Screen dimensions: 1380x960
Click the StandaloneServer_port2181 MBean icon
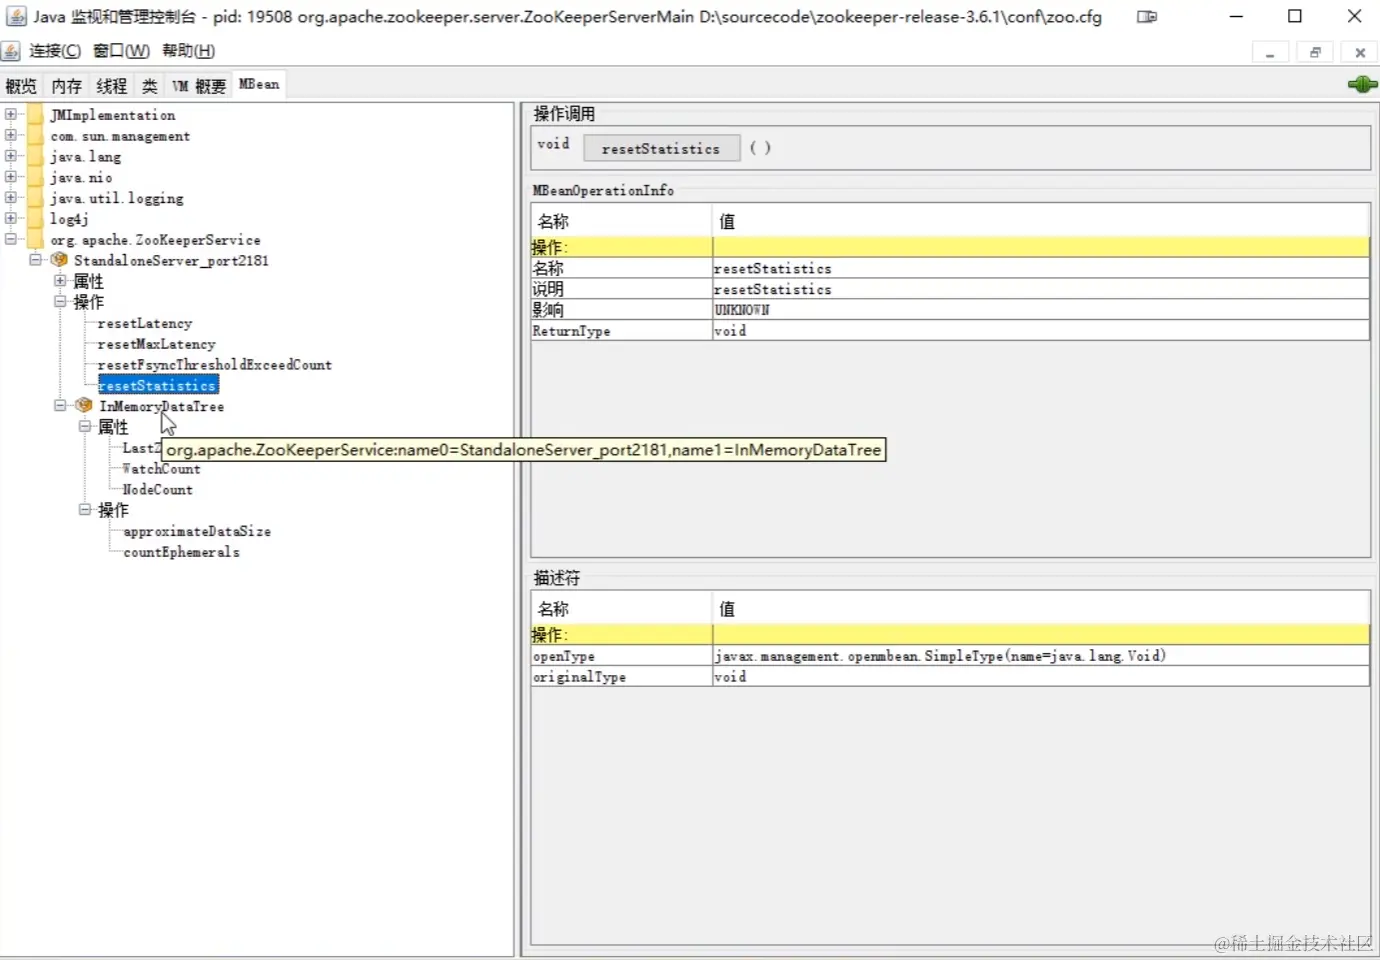[60, 260]
